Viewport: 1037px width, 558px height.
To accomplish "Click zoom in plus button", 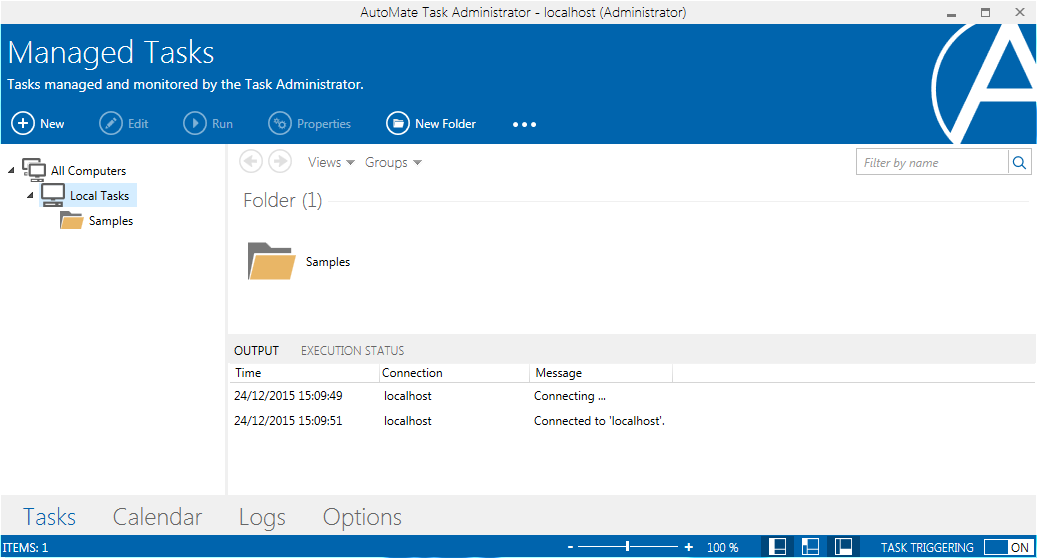I will point(688,547).
